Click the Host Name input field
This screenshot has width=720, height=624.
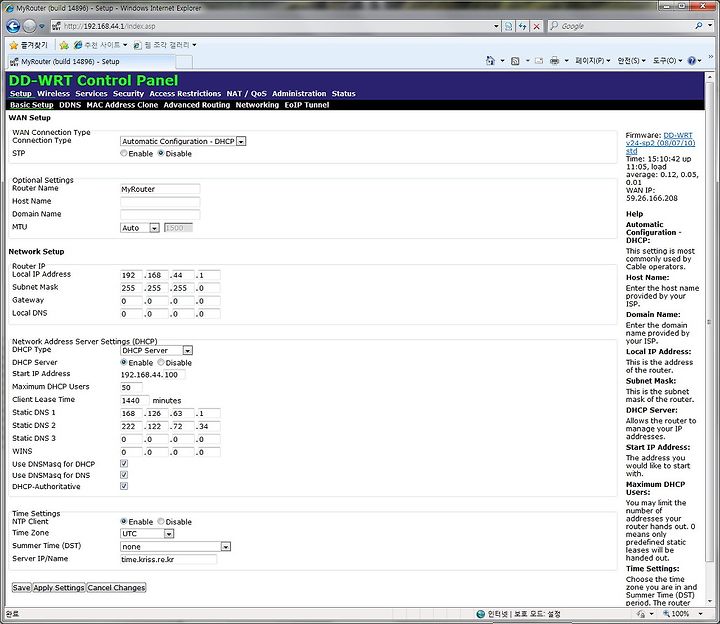(160, 202)
